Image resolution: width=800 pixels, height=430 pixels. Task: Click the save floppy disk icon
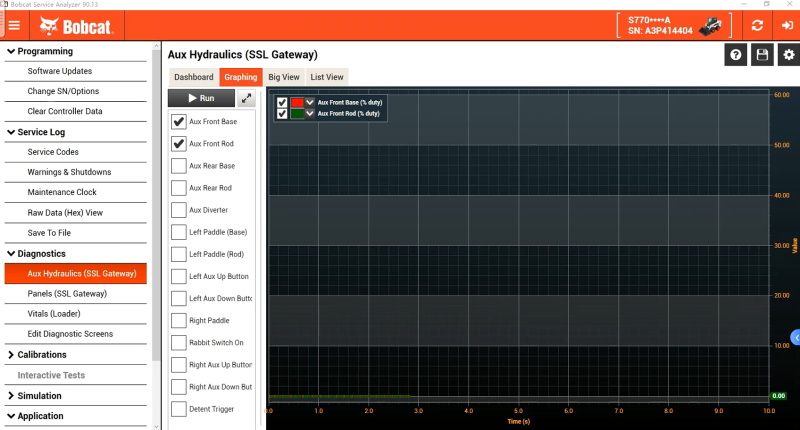[x=762, y=55]
